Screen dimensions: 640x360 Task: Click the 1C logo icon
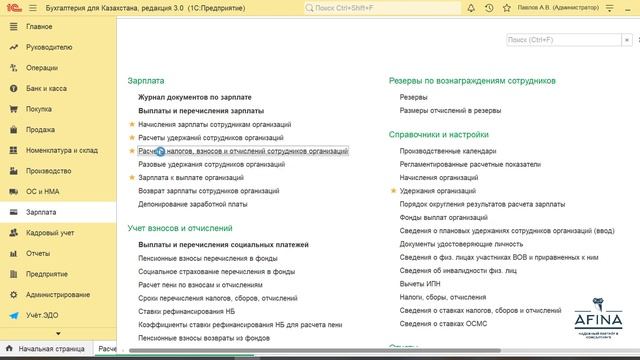pyautogui.click(x=14, y=8)
